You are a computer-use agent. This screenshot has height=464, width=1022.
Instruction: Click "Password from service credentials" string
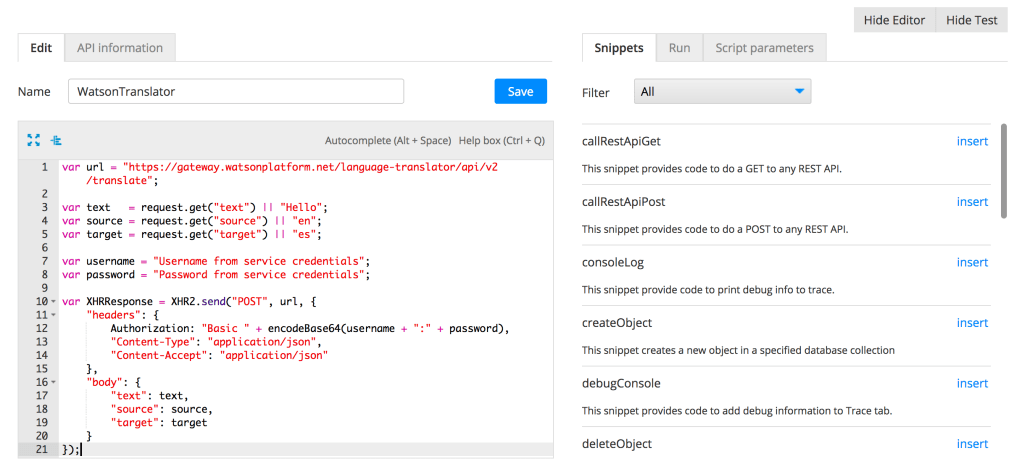pyautogui.click(x=259, y=274)
